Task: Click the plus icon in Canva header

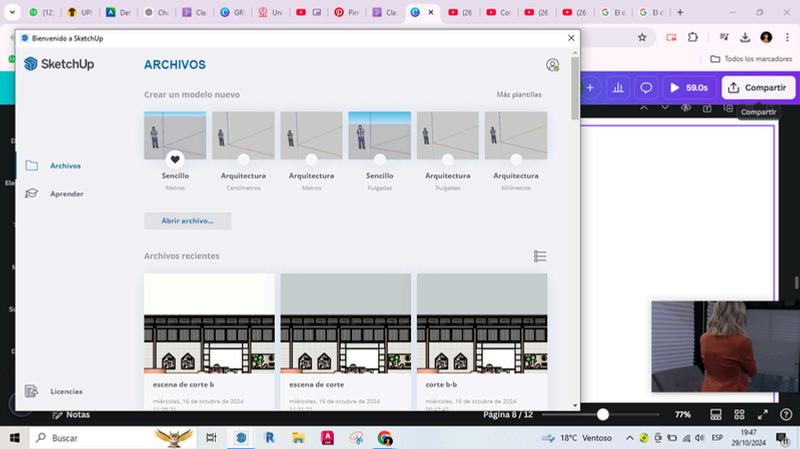Action: 590,88
